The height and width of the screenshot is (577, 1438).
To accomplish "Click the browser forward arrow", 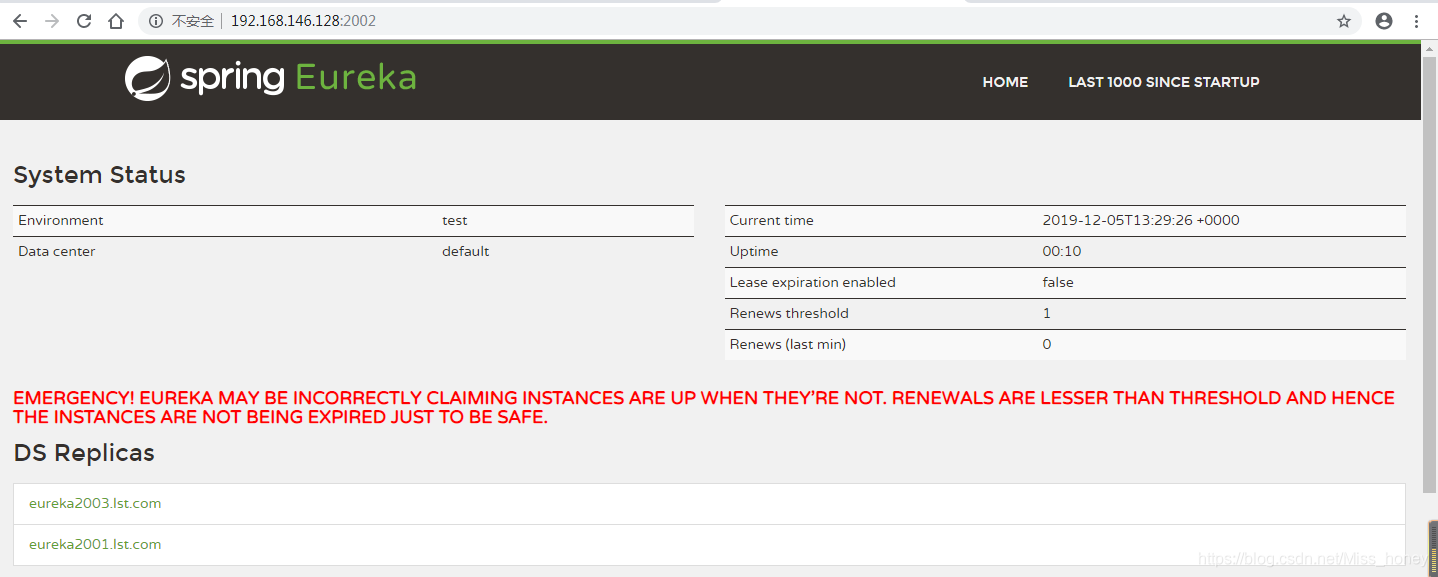I will [x=52, y=21].
